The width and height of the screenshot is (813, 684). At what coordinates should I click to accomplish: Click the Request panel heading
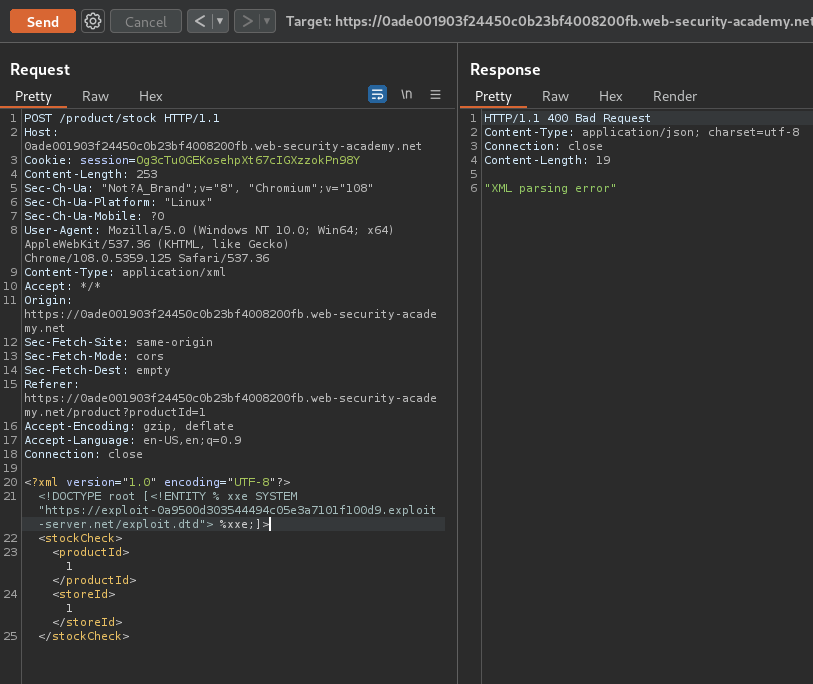click(40, 69)
